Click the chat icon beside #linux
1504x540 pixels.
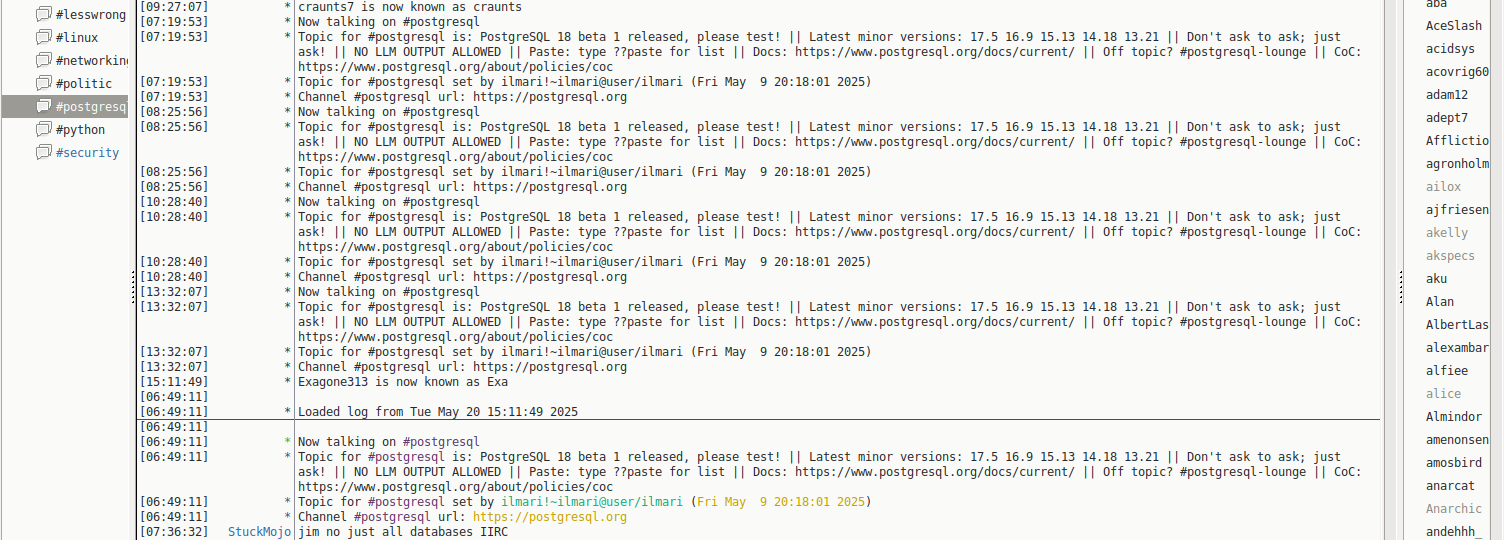click(x=43, y=38)
